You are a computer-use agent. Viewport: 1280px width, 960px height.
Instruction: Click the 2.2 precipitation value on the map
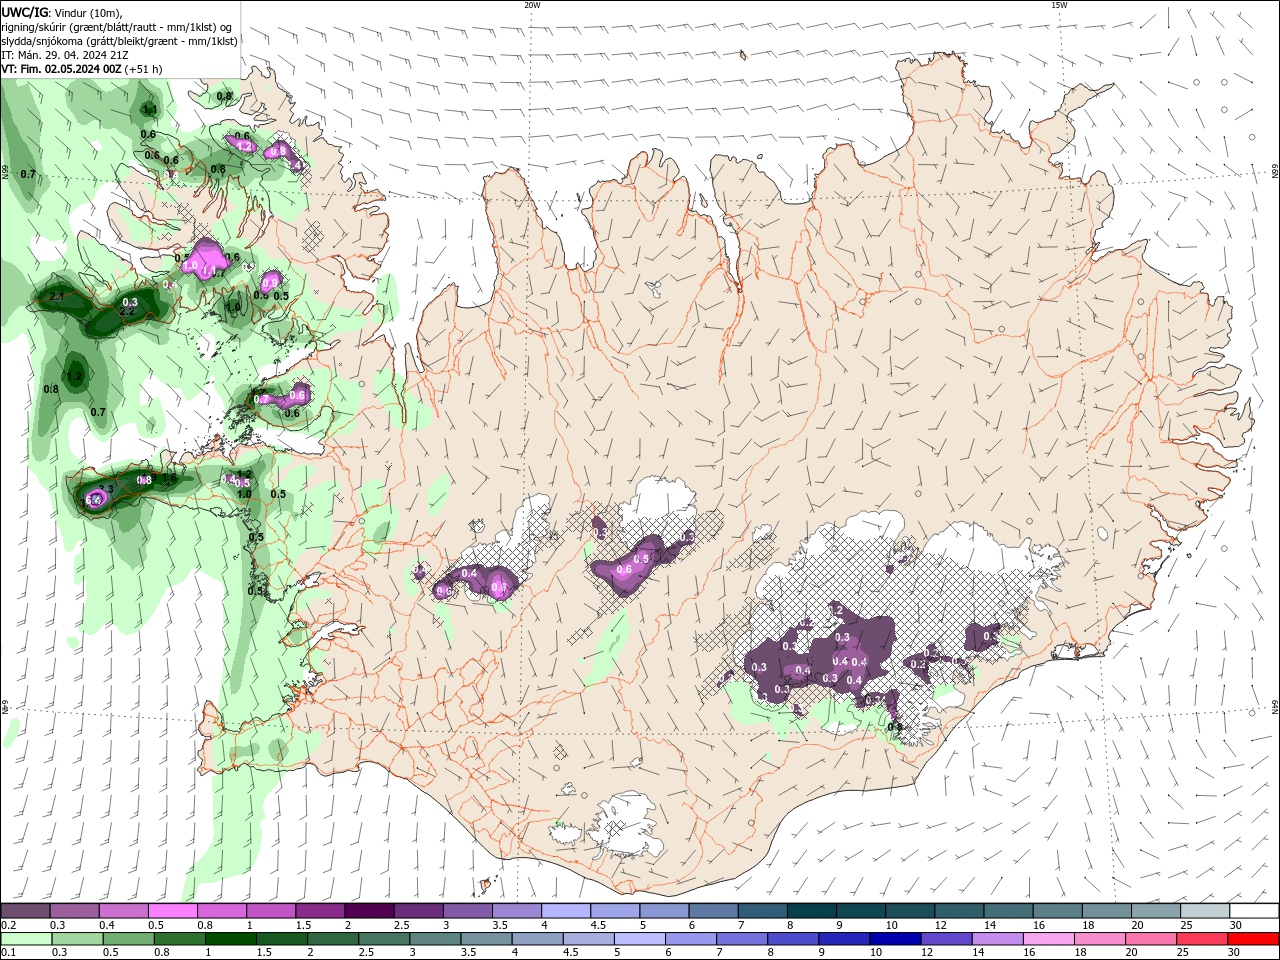pyautogui.click(x=127, y=311)
